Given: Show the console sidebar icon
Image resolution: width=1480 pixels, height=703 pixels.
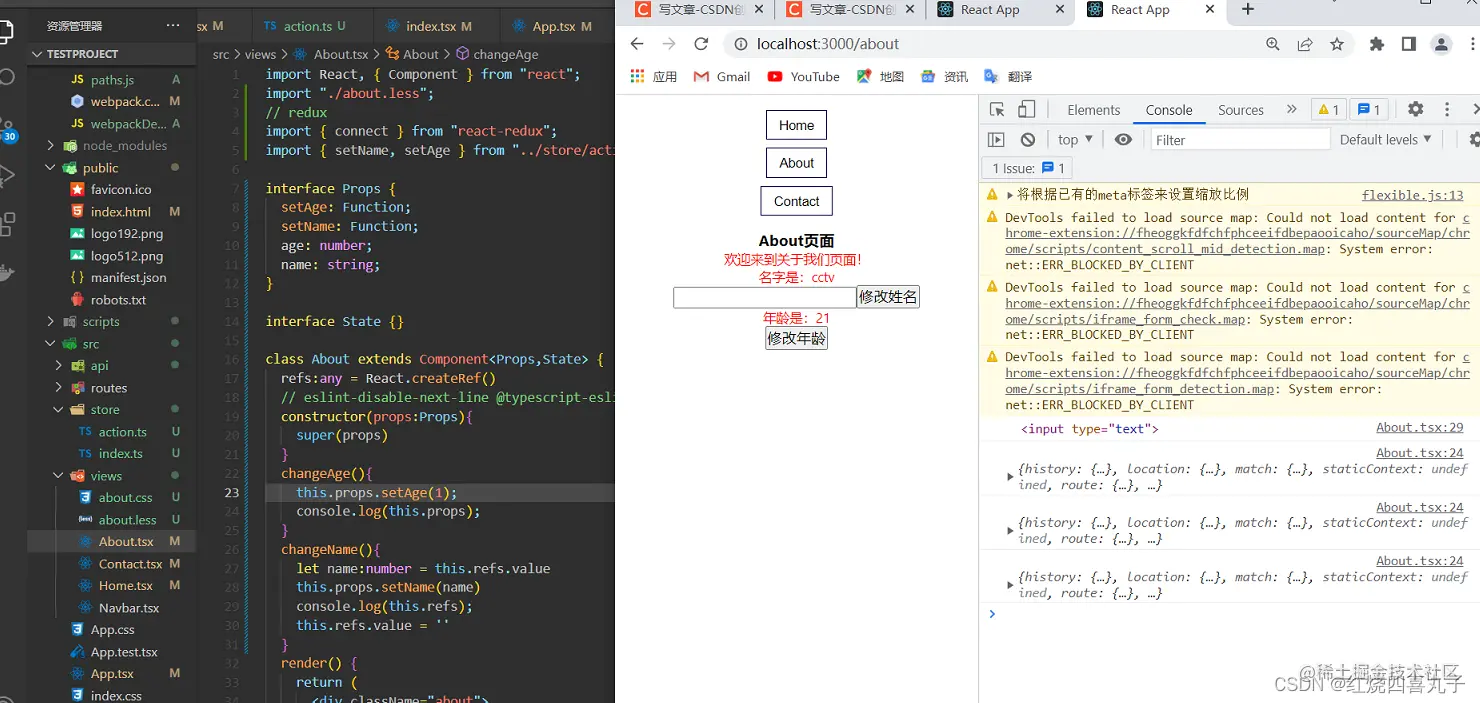Looking at the screenshot, I should 996,140.
